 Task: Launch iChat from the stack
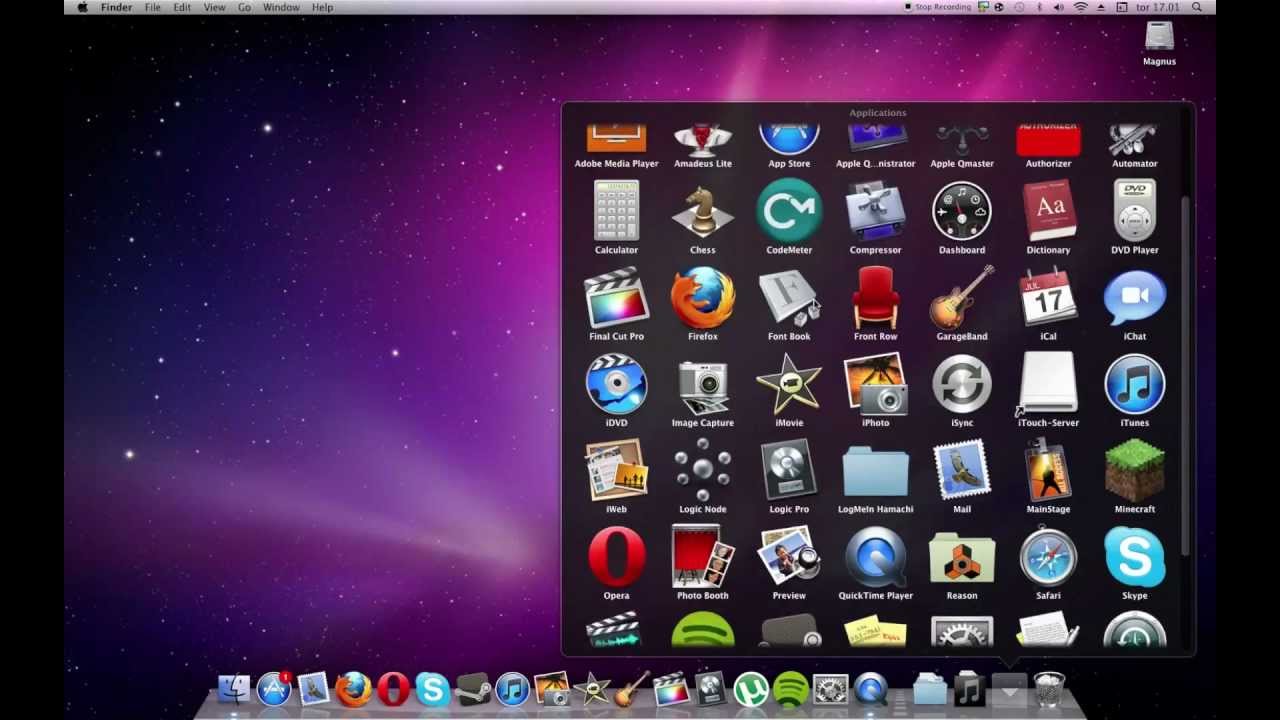(1134, 298)
